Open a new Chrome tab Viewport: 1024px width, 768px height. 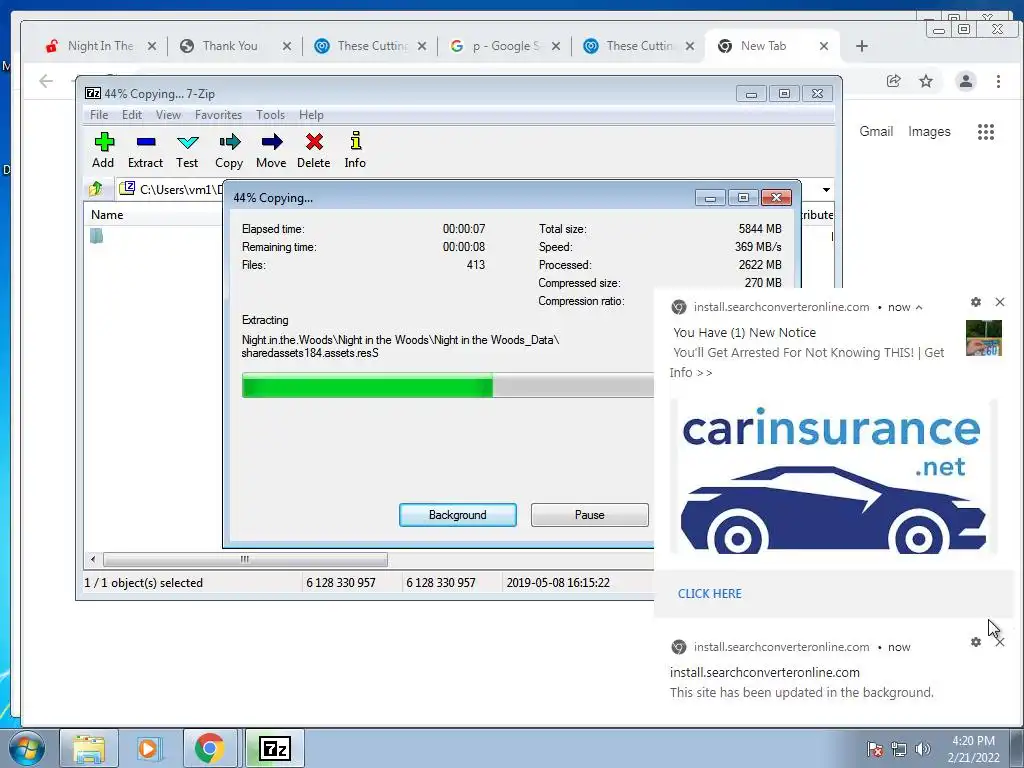861,46
